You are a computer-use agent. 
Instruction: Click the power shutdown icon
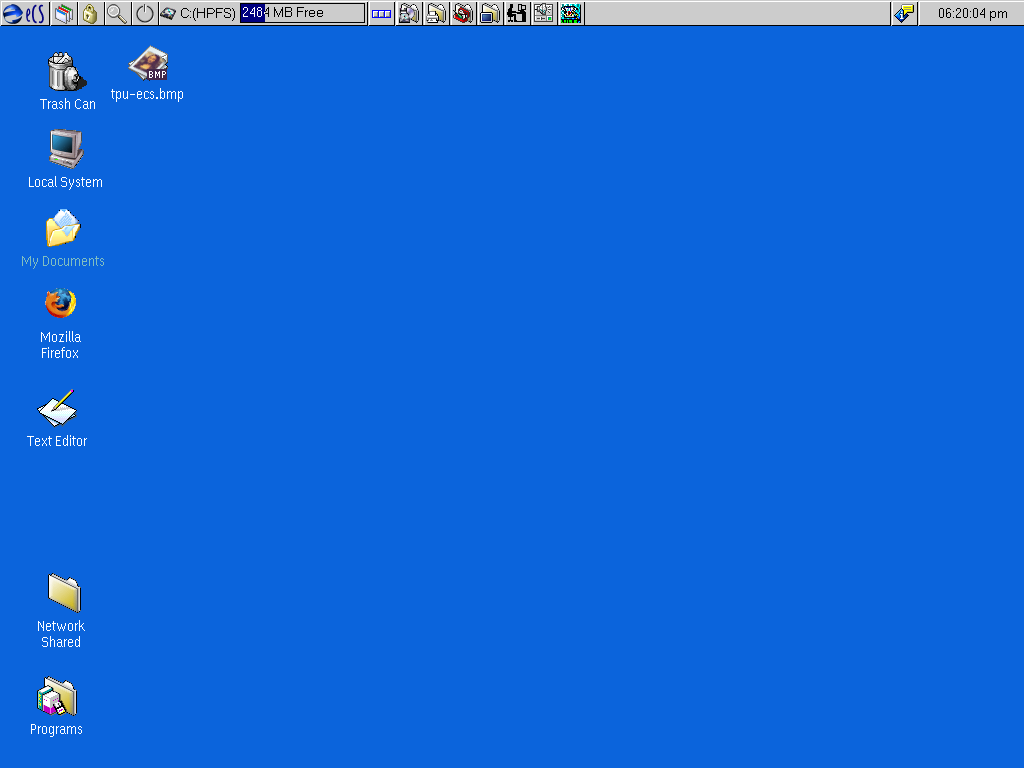[144, 13]
